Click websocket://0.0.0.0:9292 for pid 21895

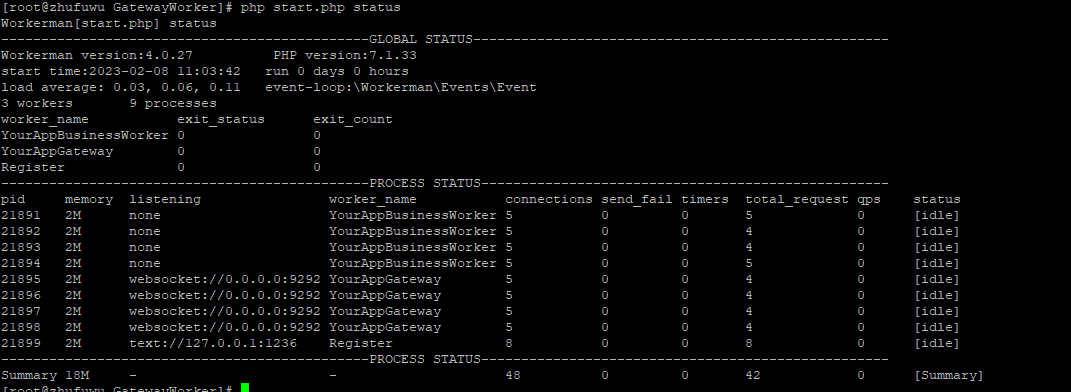[x=225, y=279]
